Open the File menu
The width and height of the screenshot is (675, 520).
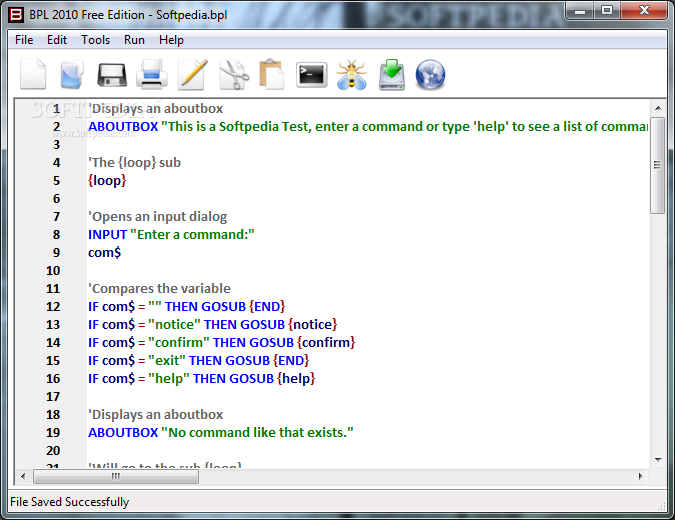tap(24, 40)
